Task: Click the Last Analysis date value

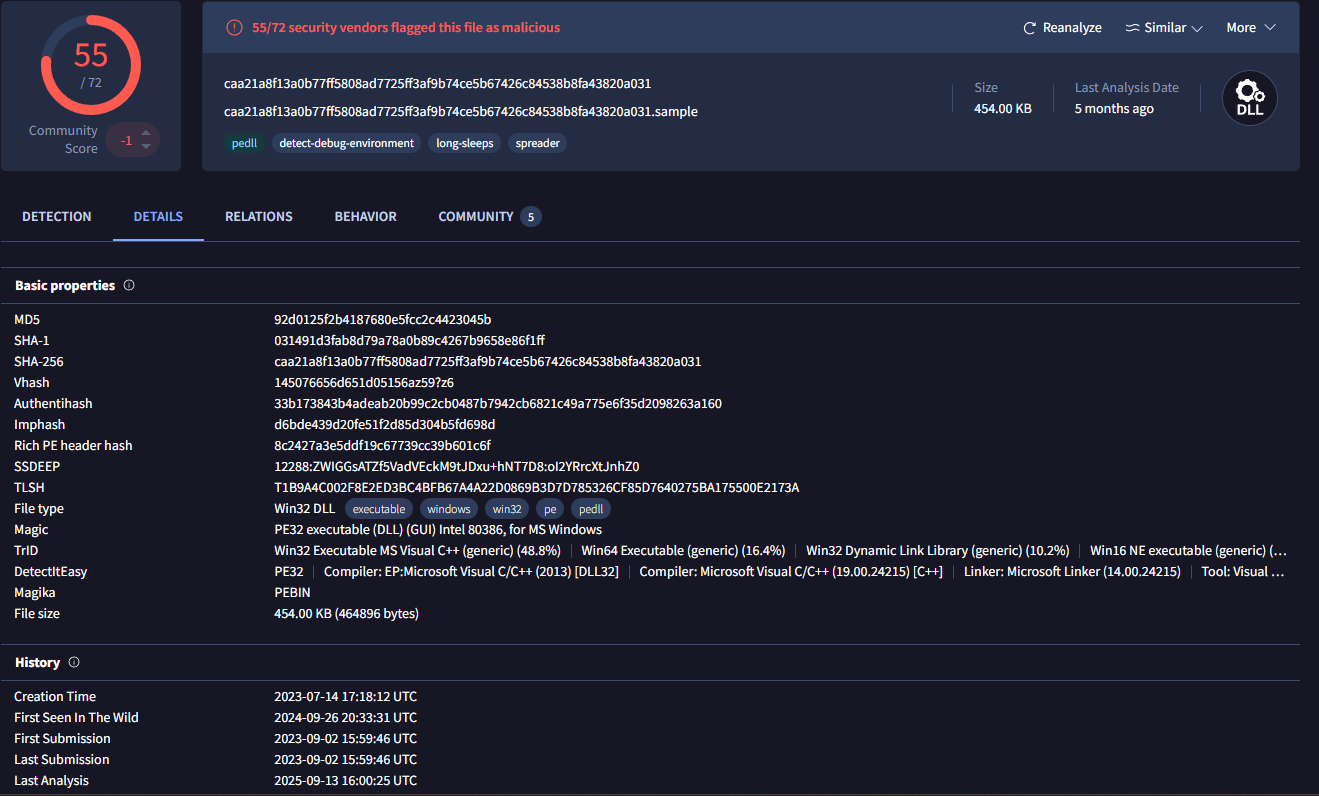Action: [345, 781]
